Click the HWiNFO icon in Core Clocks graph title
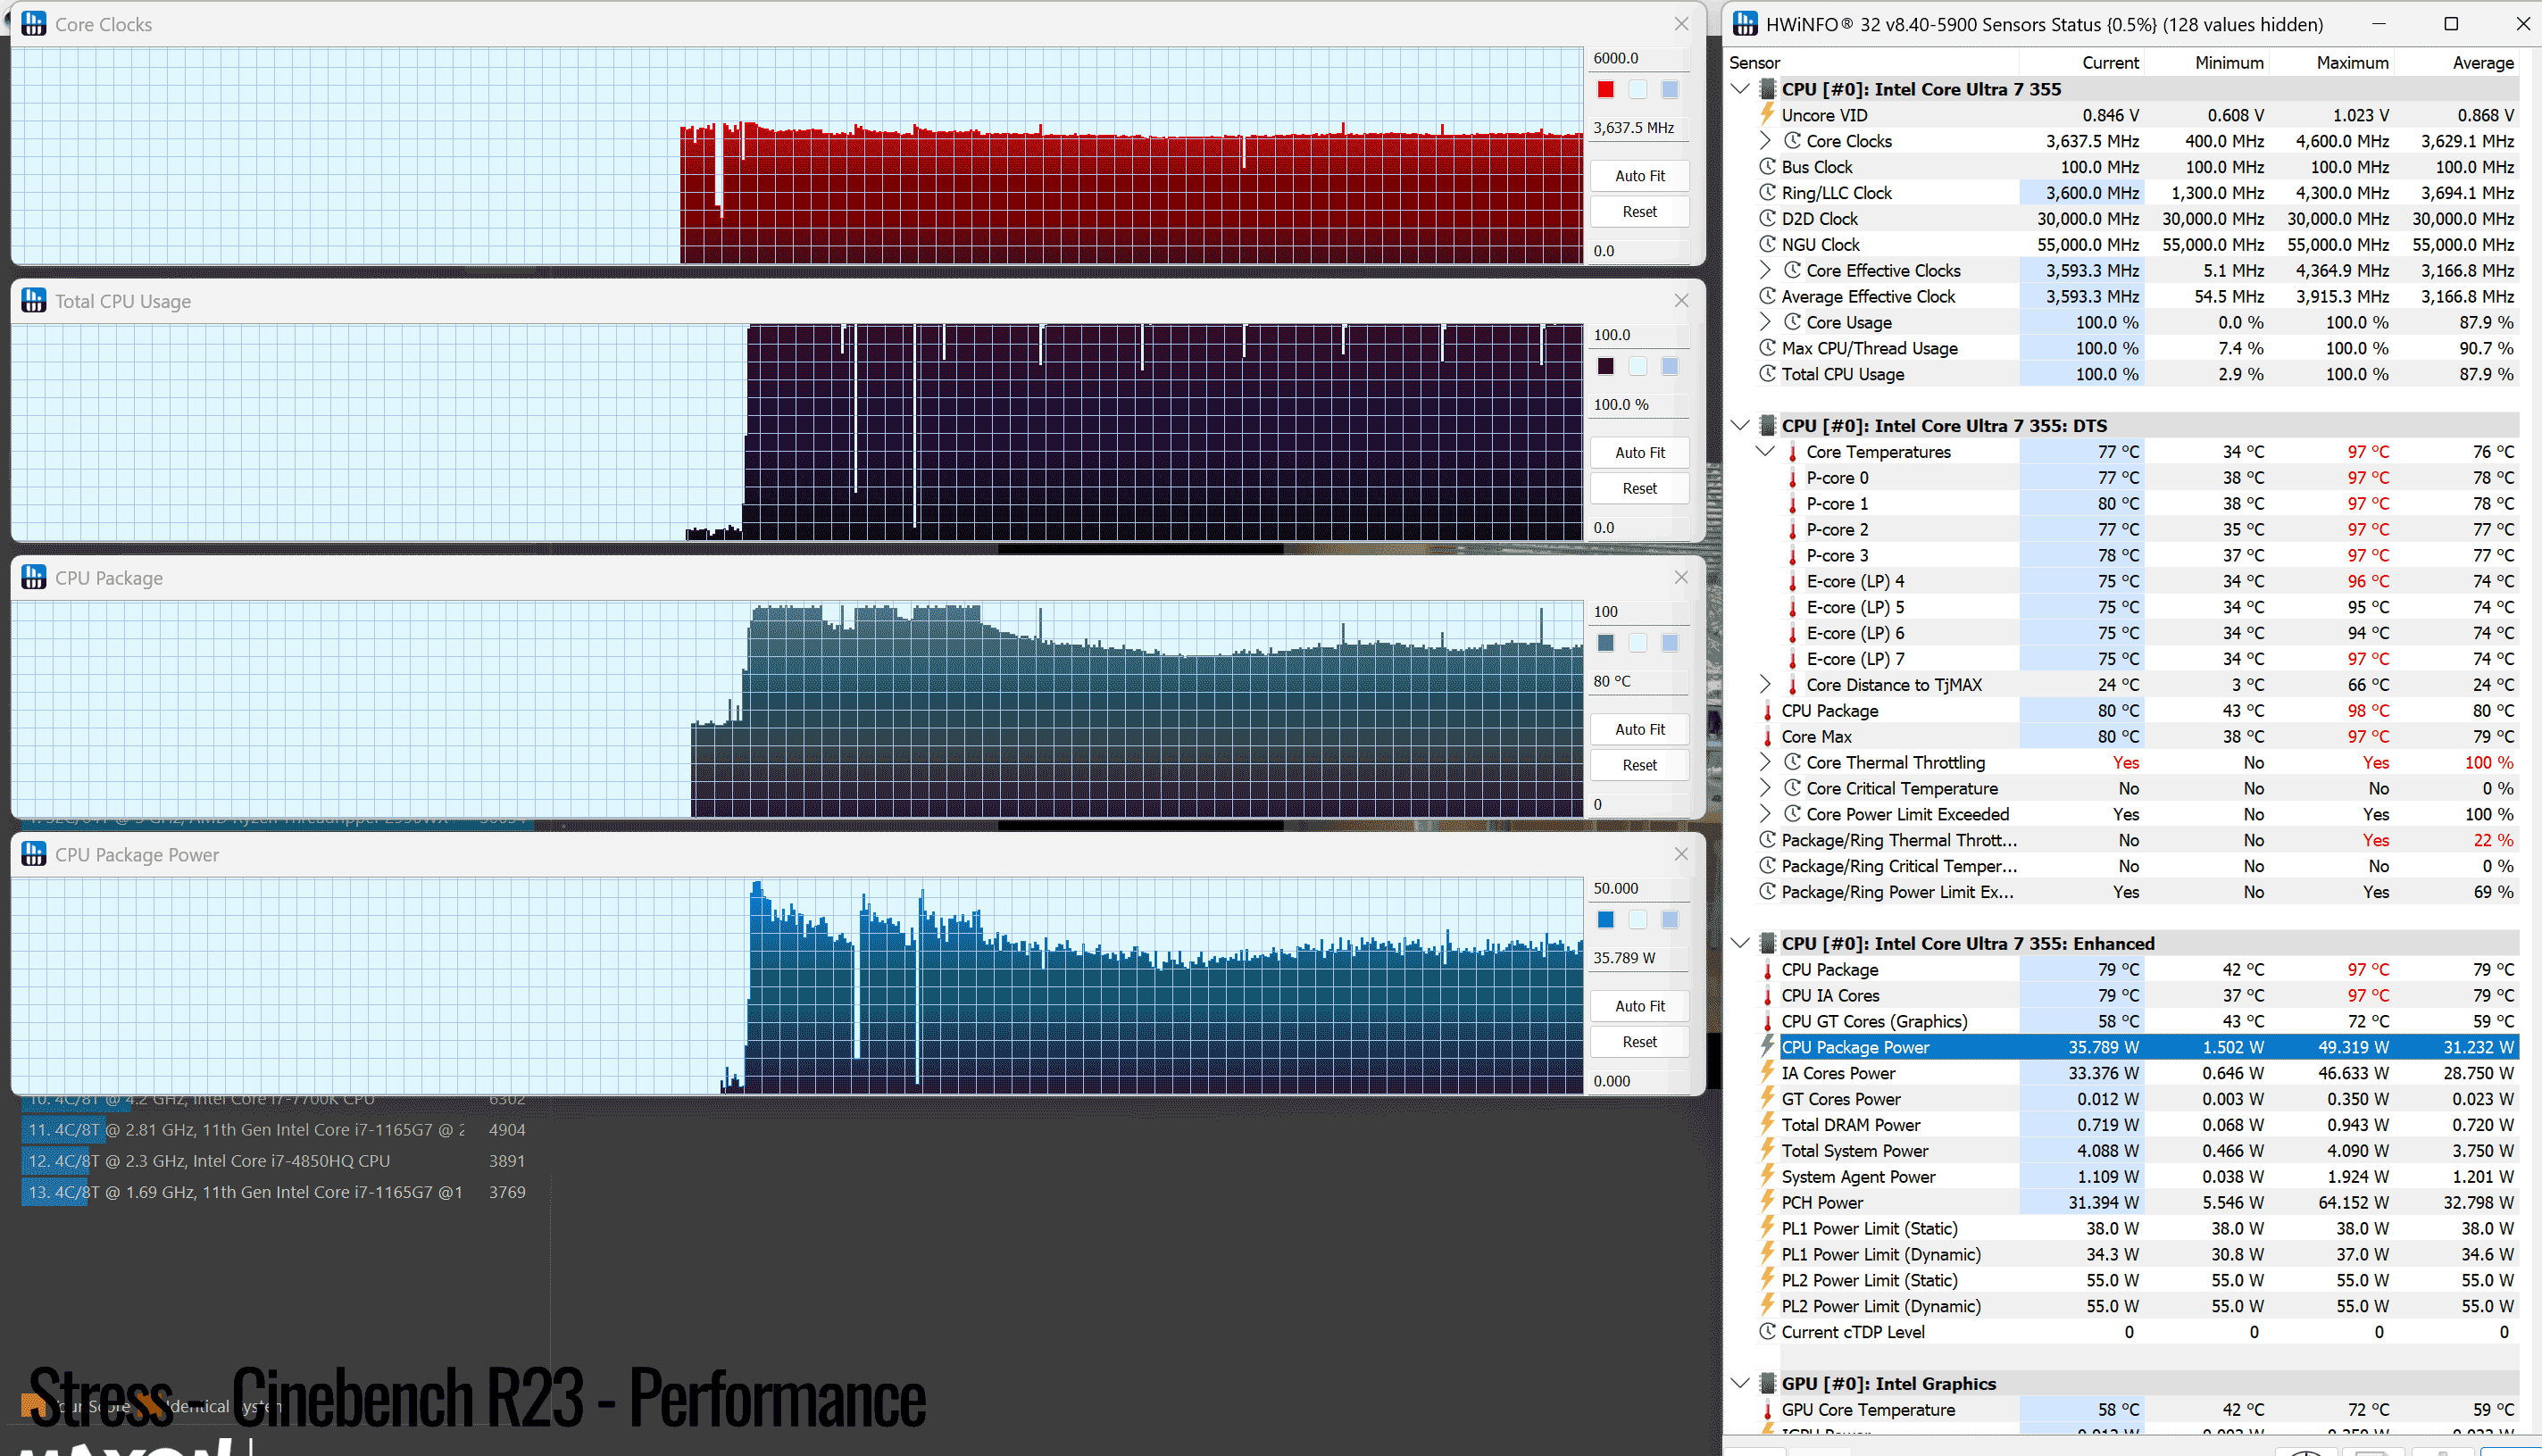 33,24
